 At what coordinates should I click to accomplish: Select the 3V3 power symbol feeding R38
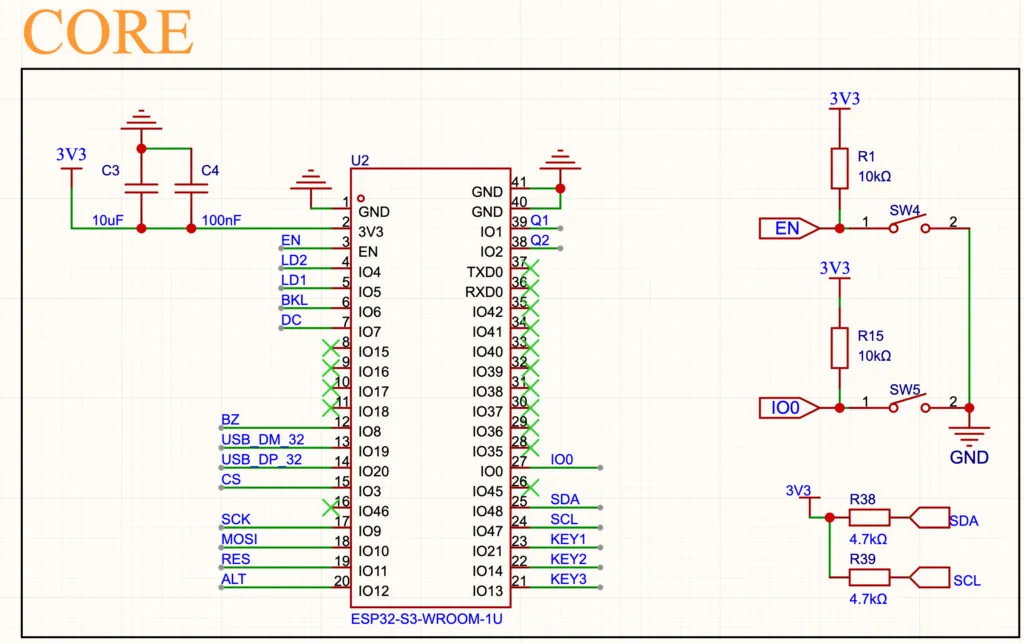[802, 492]
